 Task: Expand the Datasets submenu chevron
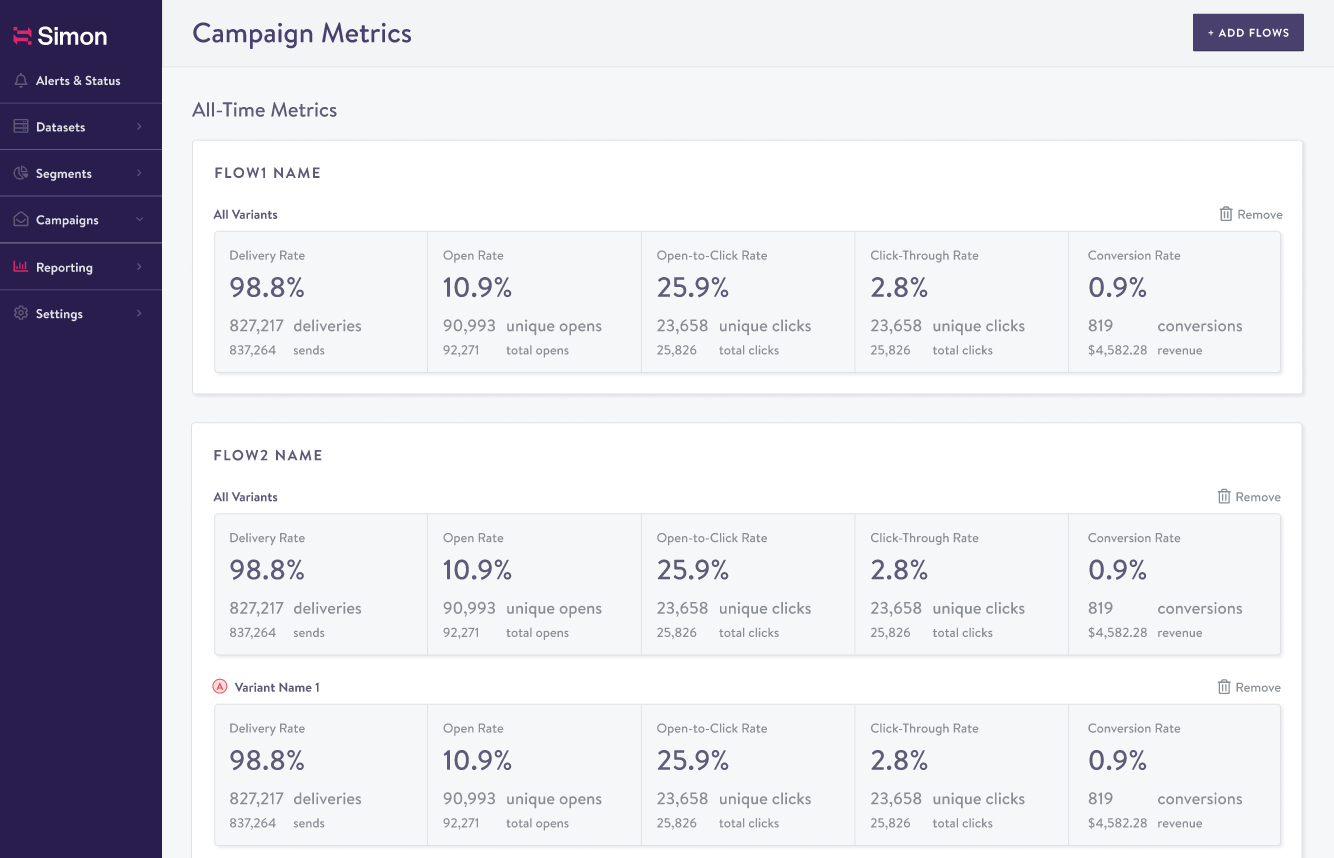click(x=139, y=127)
